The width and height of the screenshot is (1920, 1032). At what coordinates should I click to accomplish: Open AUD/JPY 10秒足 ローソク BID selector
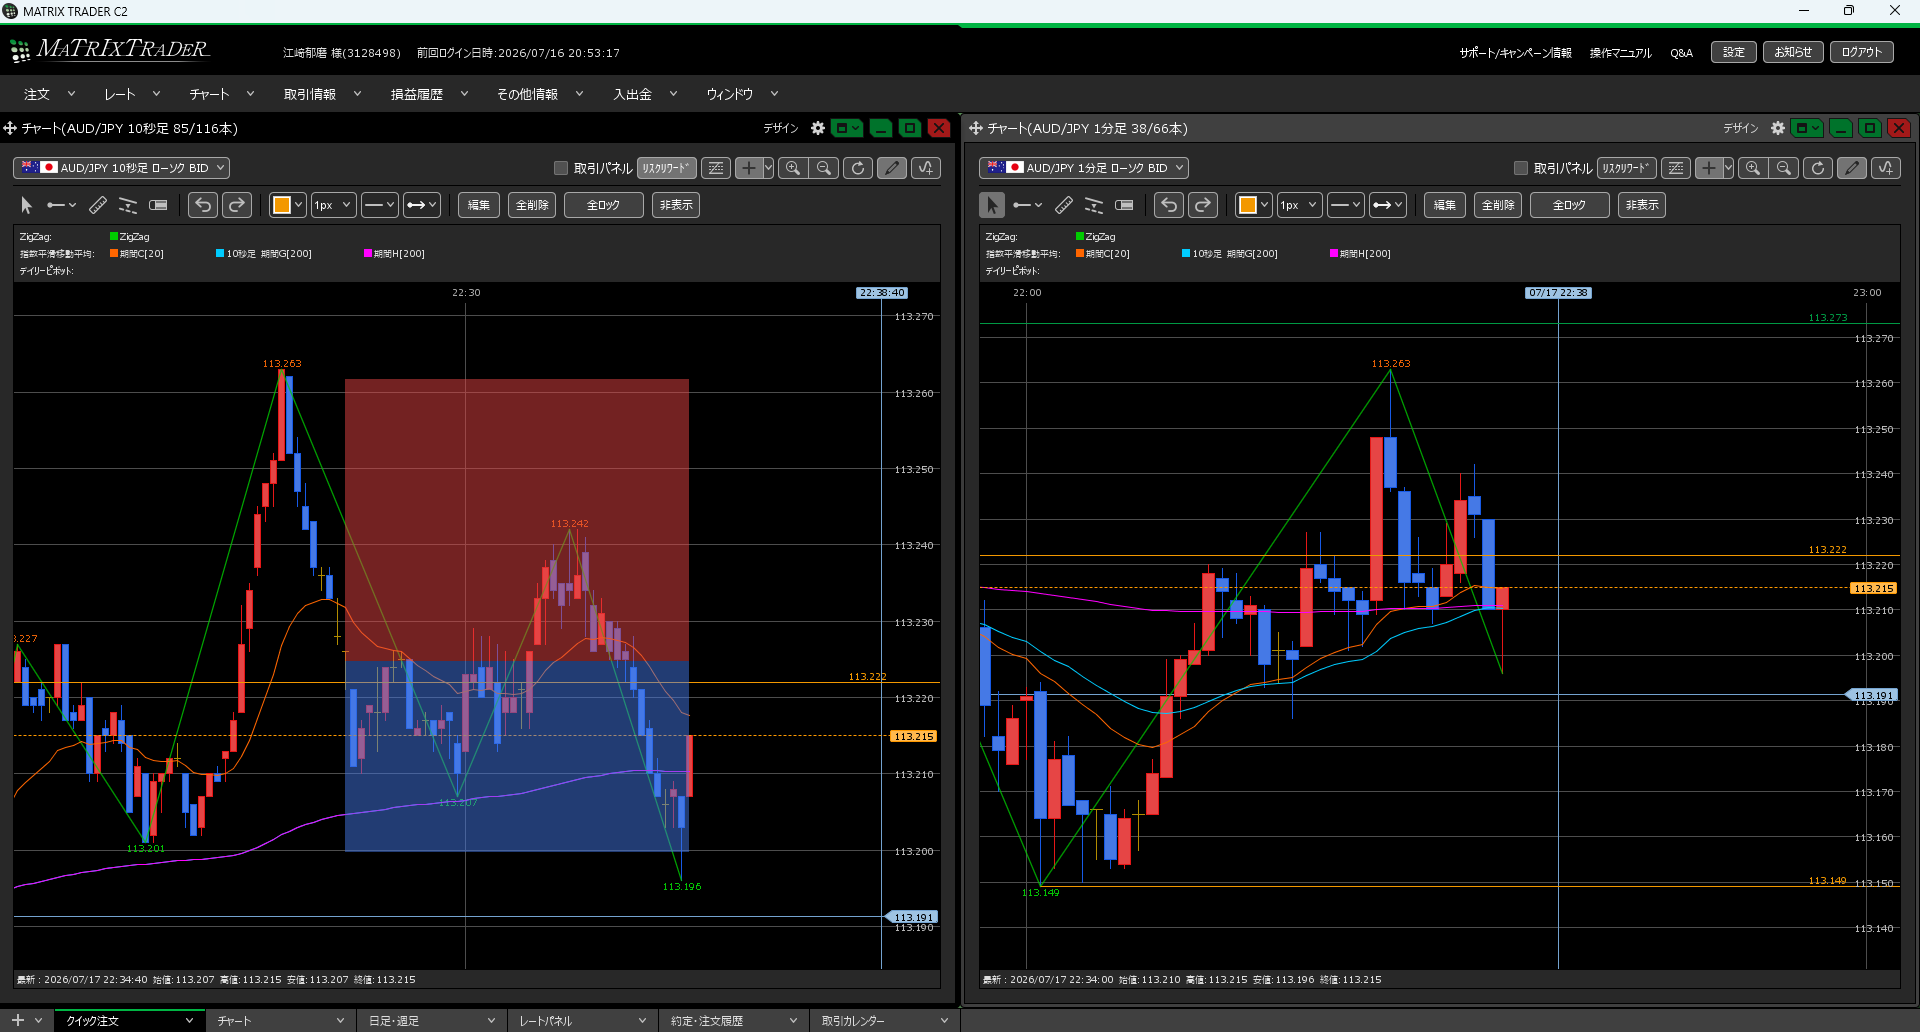coord(121,168)
